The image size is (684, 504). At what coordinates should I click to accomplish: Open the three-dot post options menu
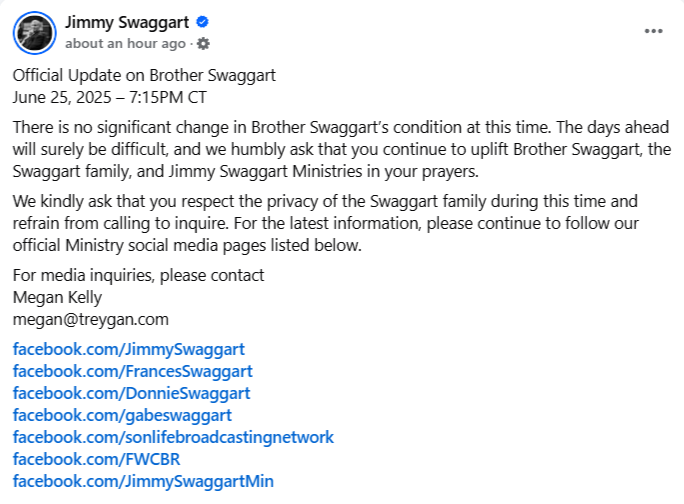point(653,31)
